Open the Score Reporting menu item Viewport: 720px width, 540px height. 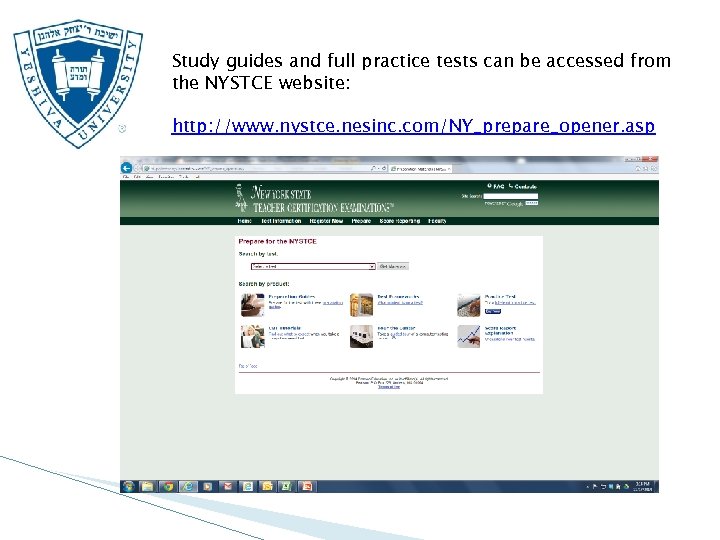400,221
